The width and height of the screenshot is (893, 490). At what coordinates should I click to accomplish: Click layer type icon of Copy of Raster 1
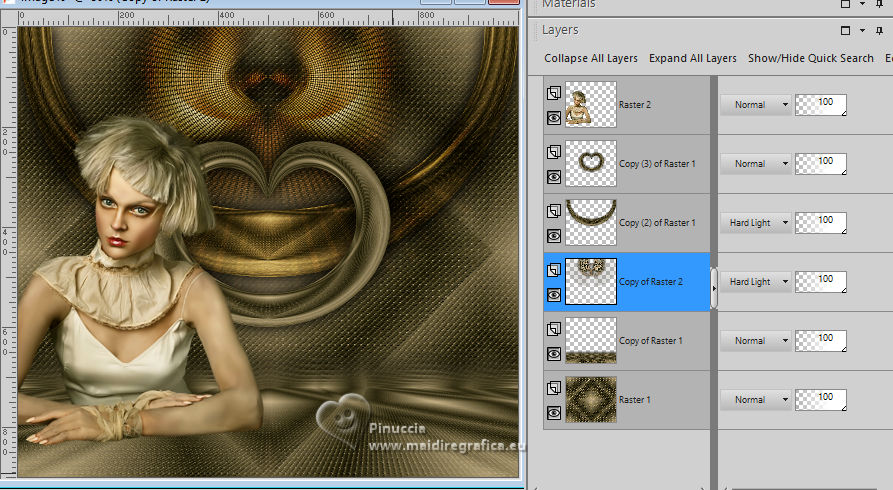pos(554,329)
